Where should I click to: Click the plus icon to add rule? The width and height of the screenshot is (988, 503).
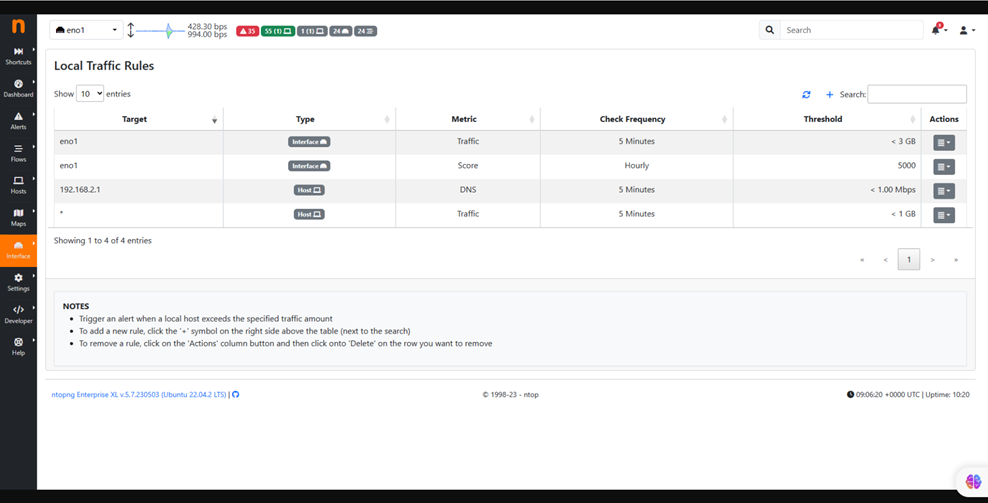click(829, 95)
